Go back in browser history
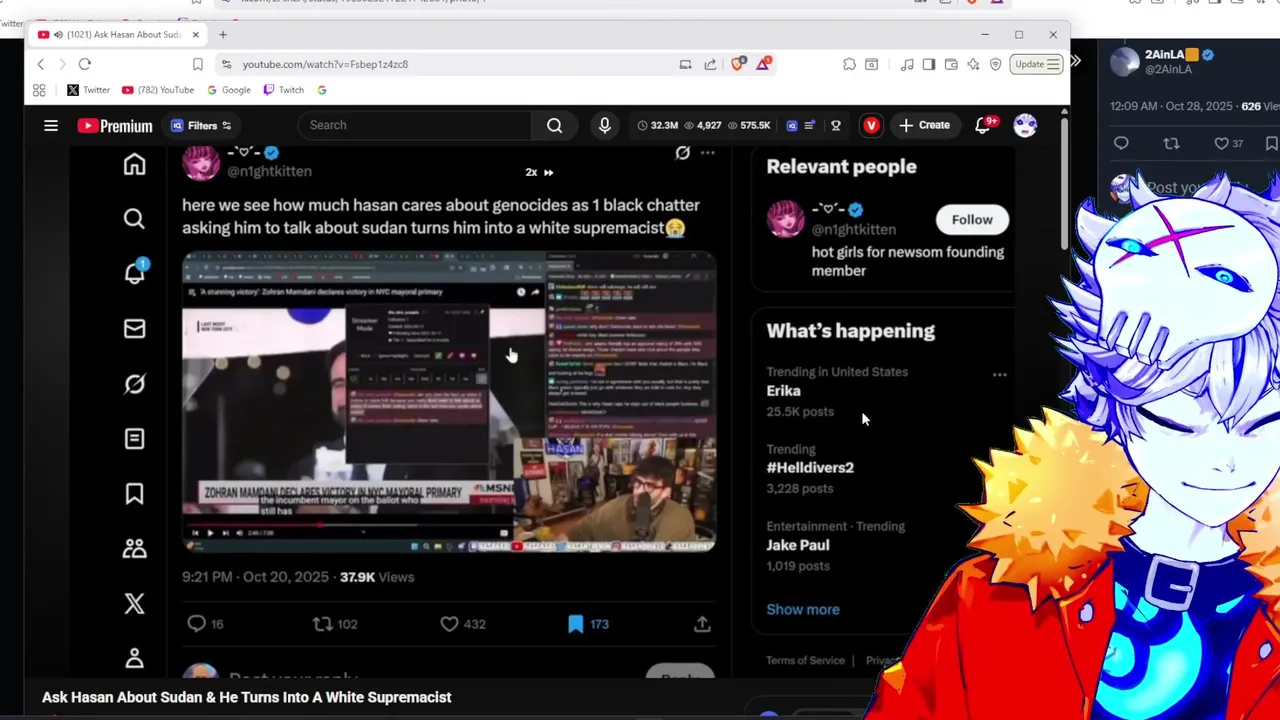The height and width of the screenshot is (720, 1280). pos(41,64)
